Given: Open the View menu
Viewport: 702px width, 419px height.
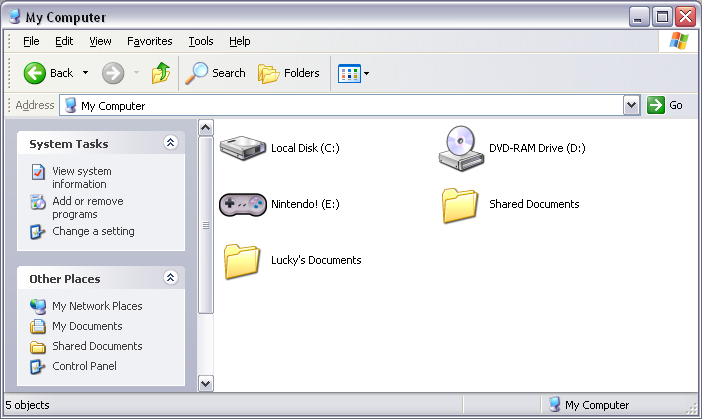Looking at the screenshot, I should pos(100,41).
